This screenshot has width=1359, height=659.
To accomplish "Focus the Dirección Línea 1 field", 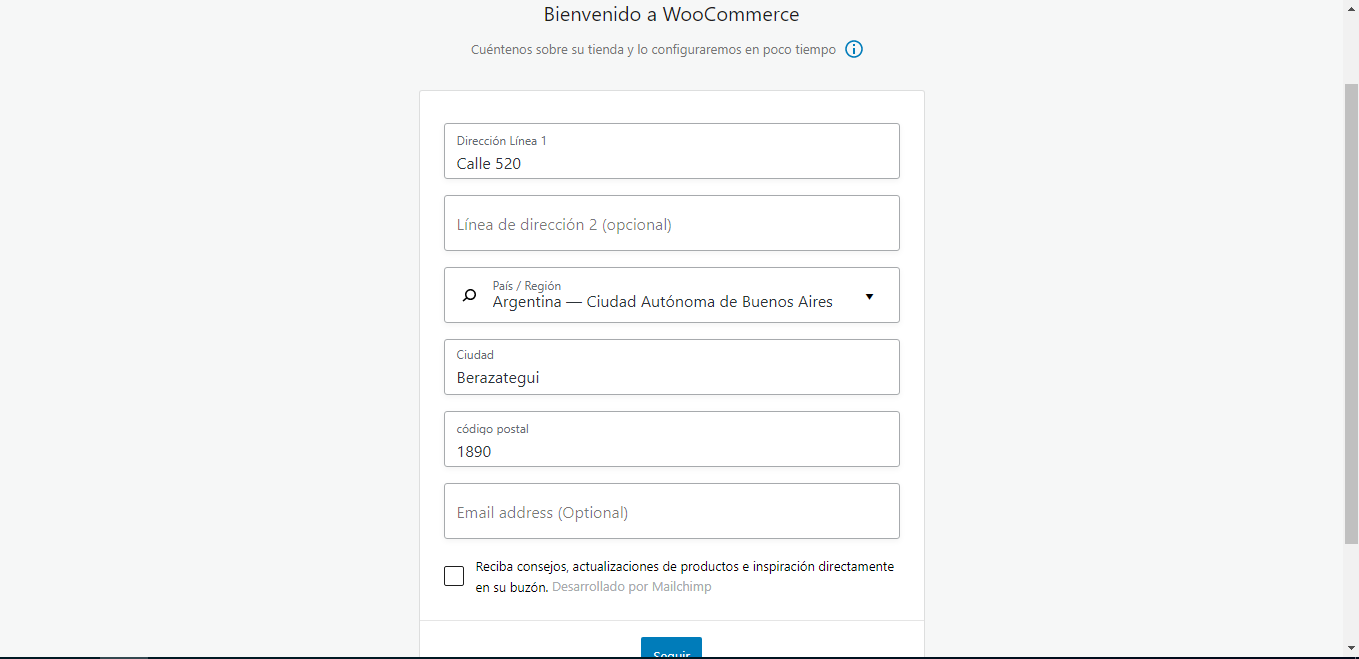I will (x=671, y=163).
